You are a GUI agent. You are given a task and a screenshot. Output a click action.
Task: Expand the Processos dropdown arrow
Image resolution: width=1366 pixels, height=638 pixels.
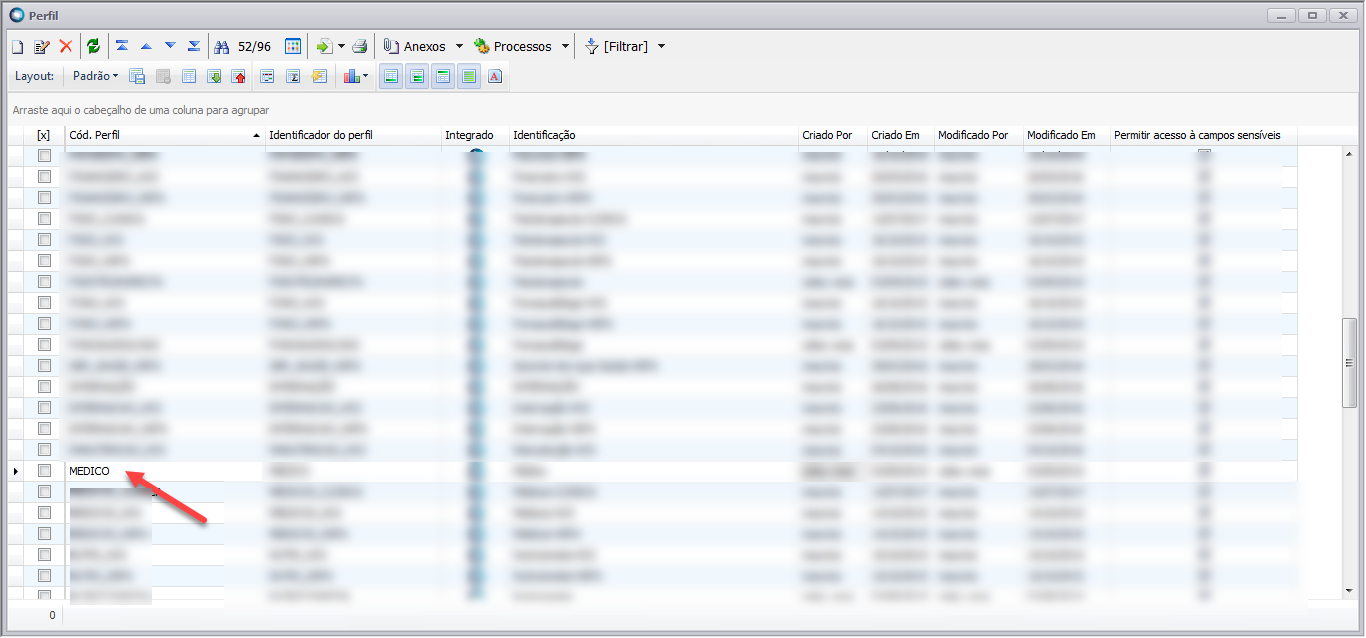[x=565, y=47]
